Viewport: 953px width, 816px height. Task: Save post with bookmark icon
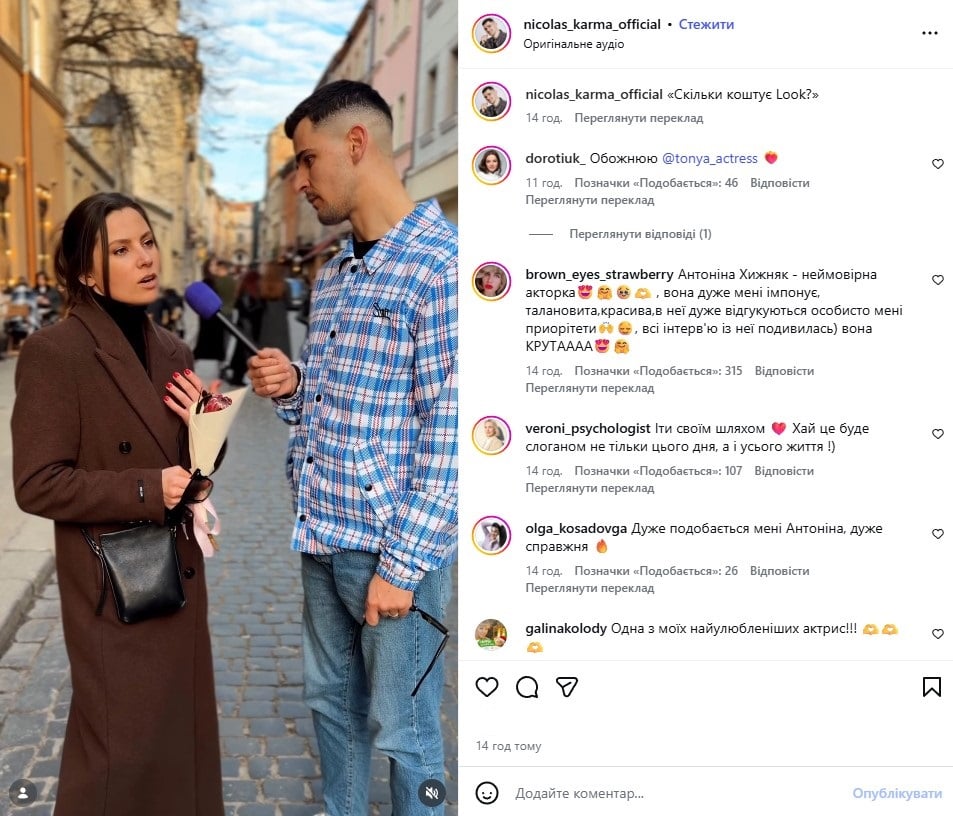(x=931, y=687)
